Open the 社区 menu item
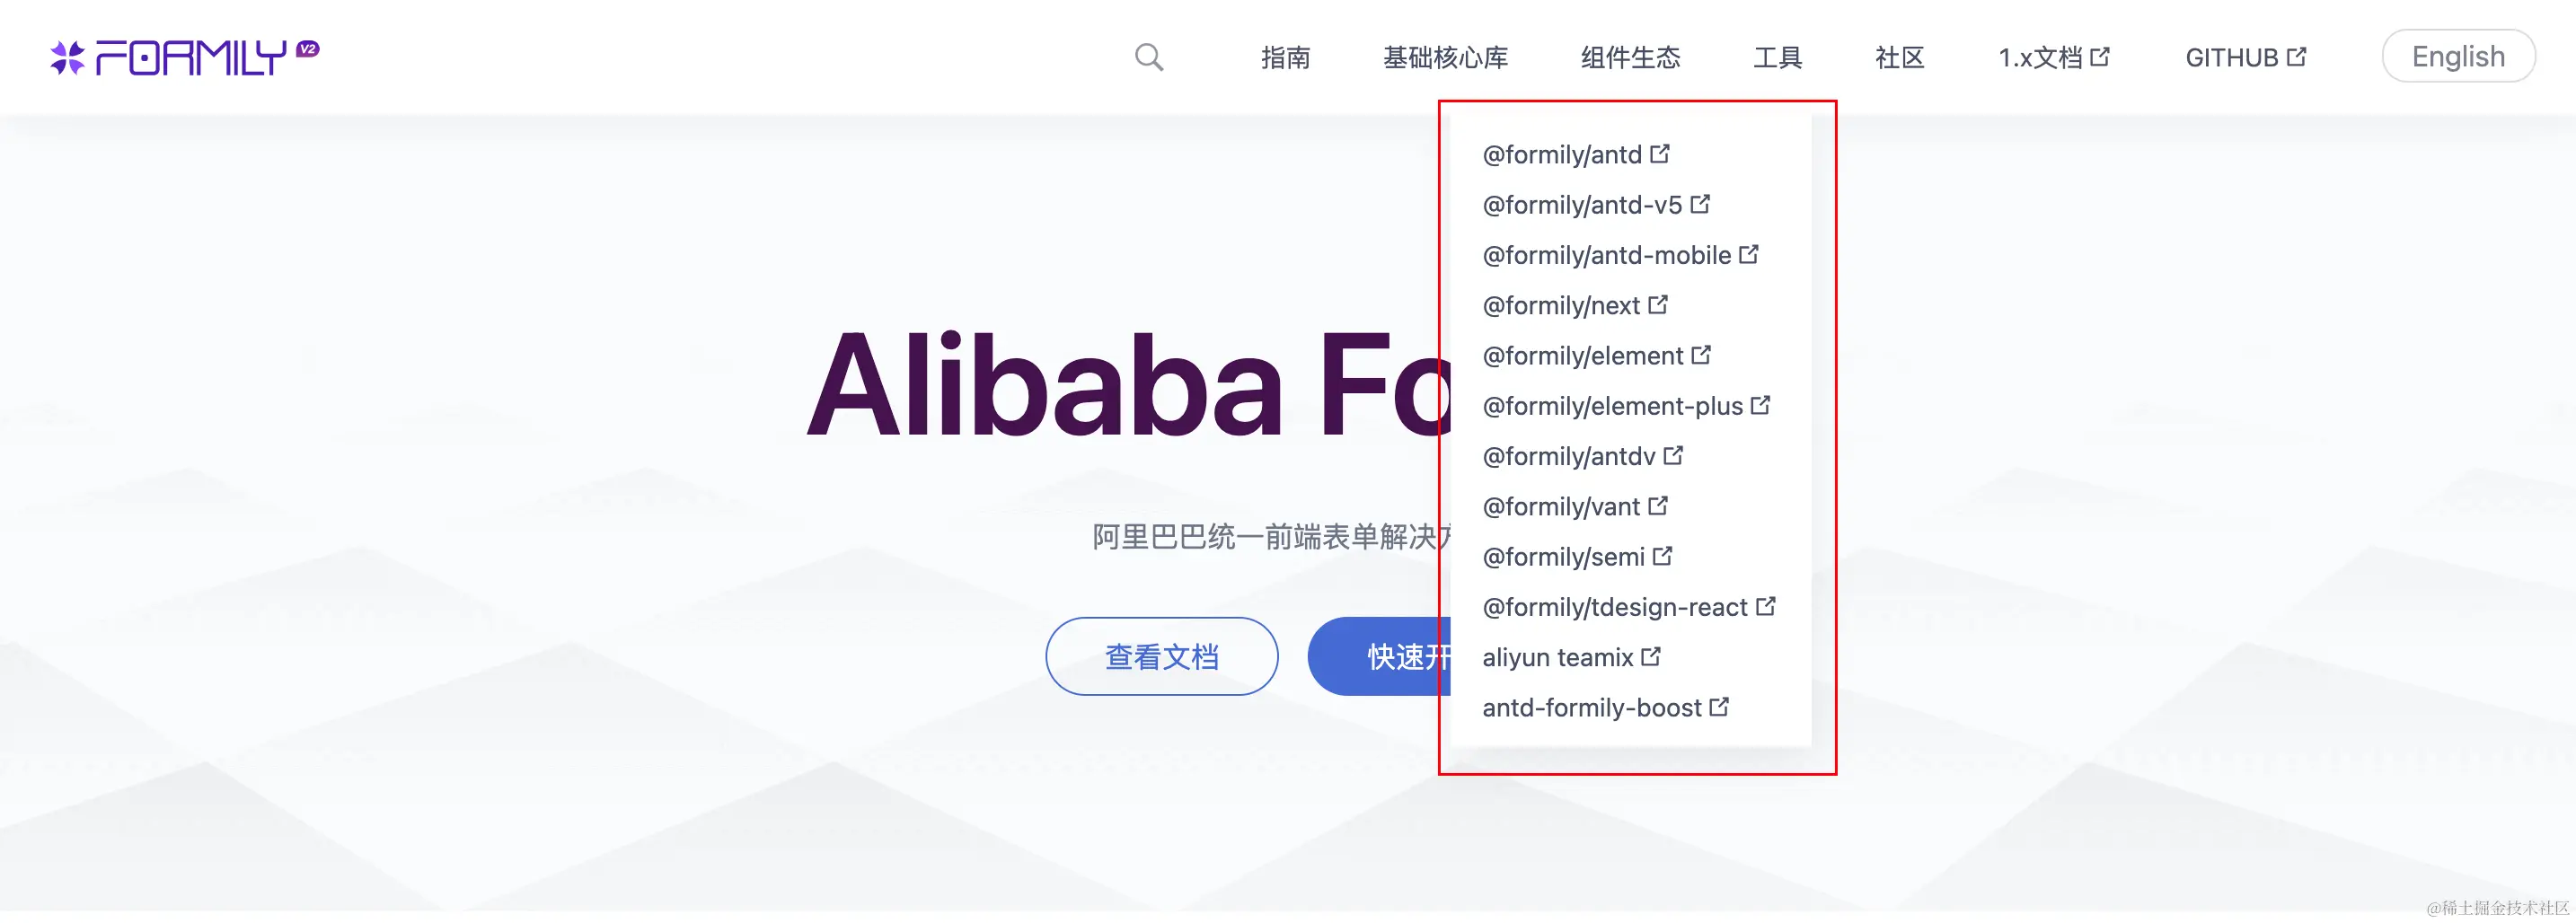 coord(1899,57)
